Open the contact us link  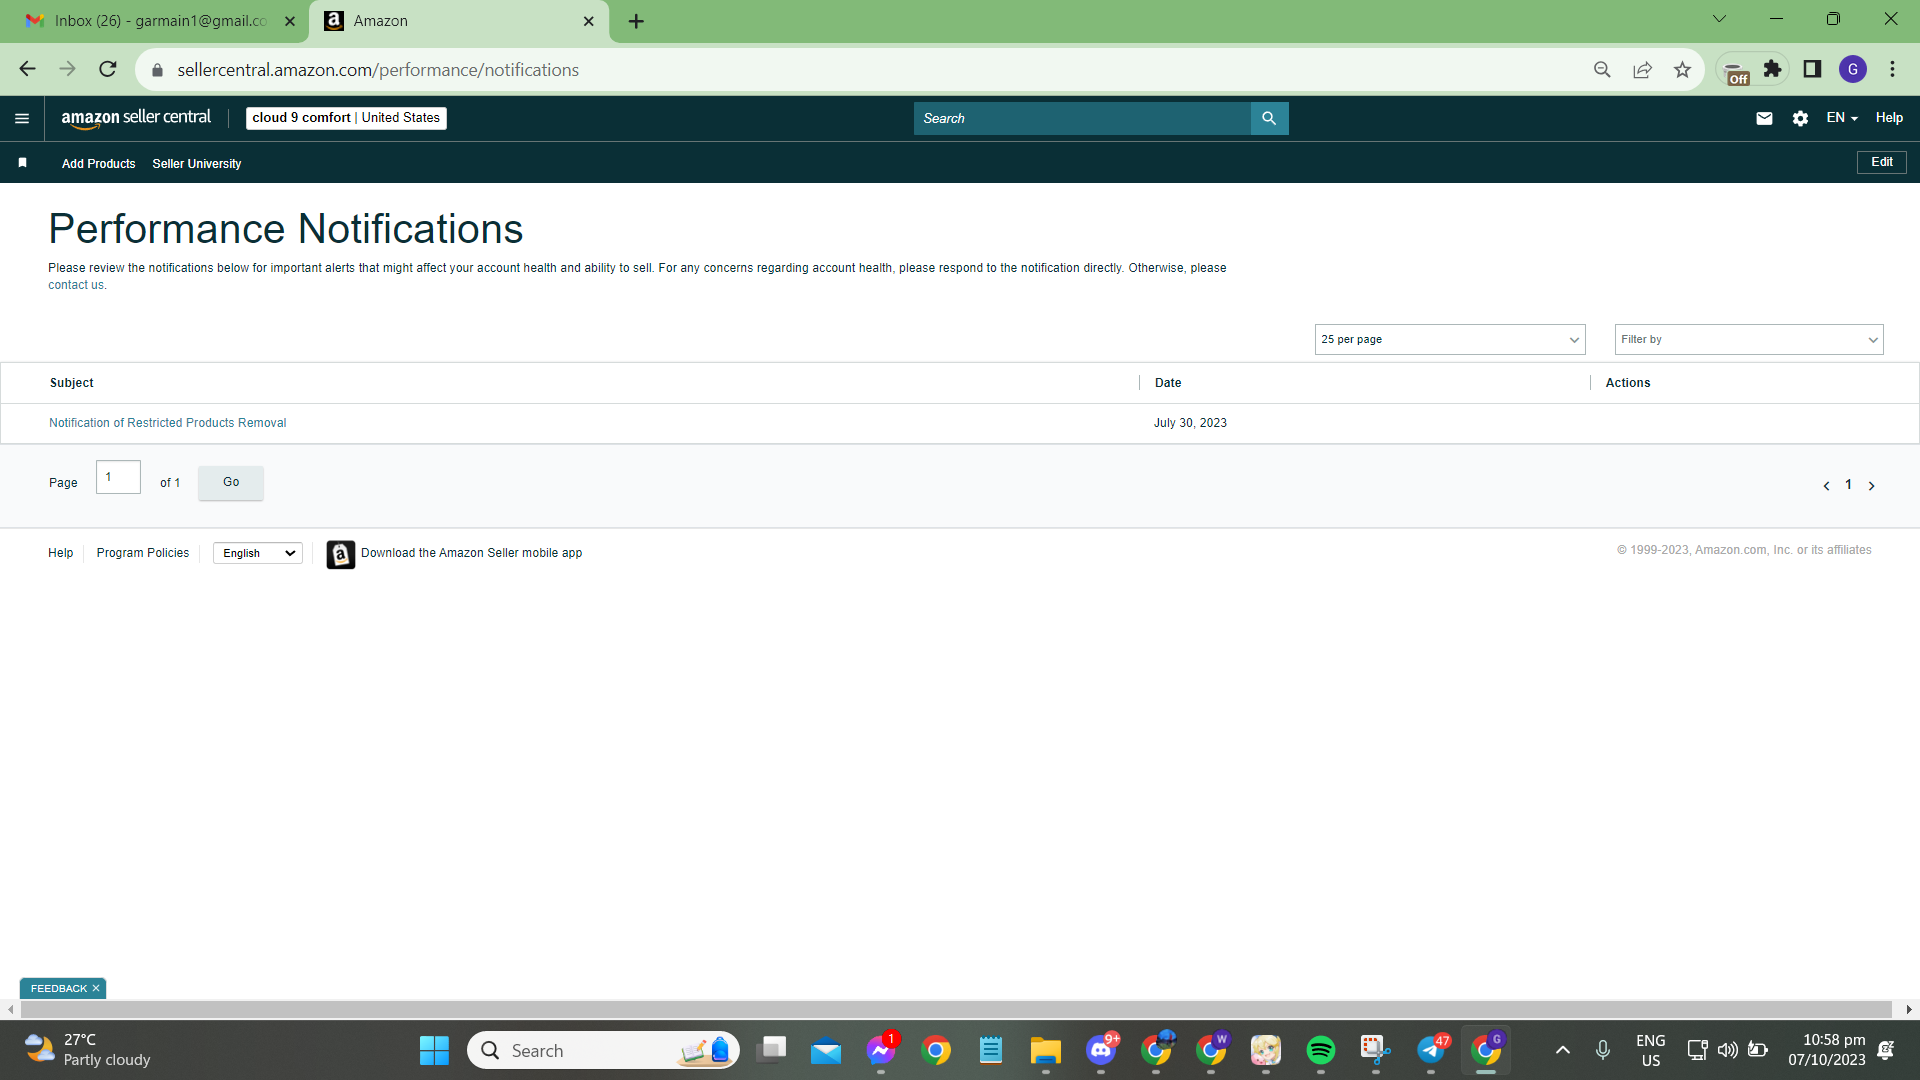(76, 285)
